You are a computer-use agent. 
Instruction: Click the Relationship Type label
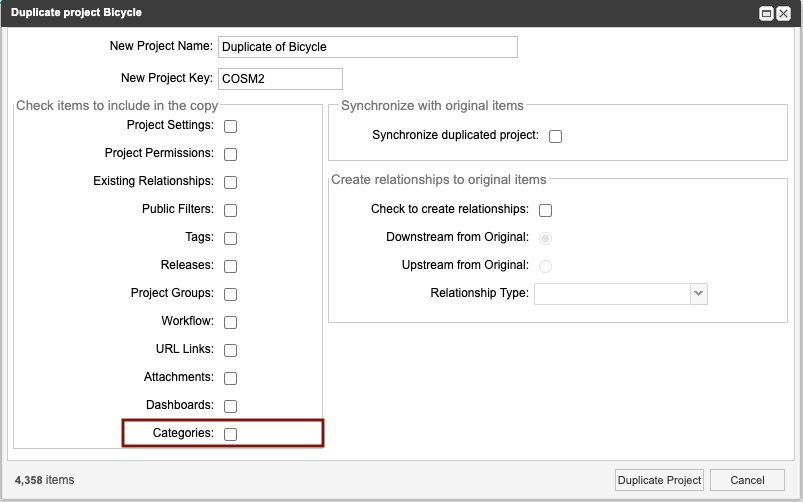coord(479,293)
